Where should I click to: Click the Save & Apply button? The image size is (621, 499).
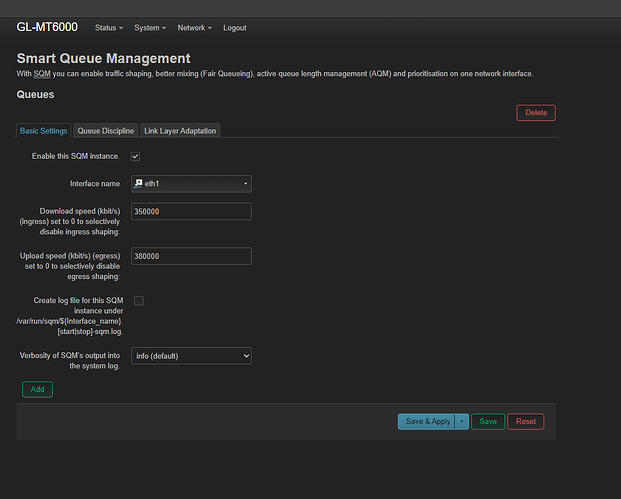pos(427,421)
